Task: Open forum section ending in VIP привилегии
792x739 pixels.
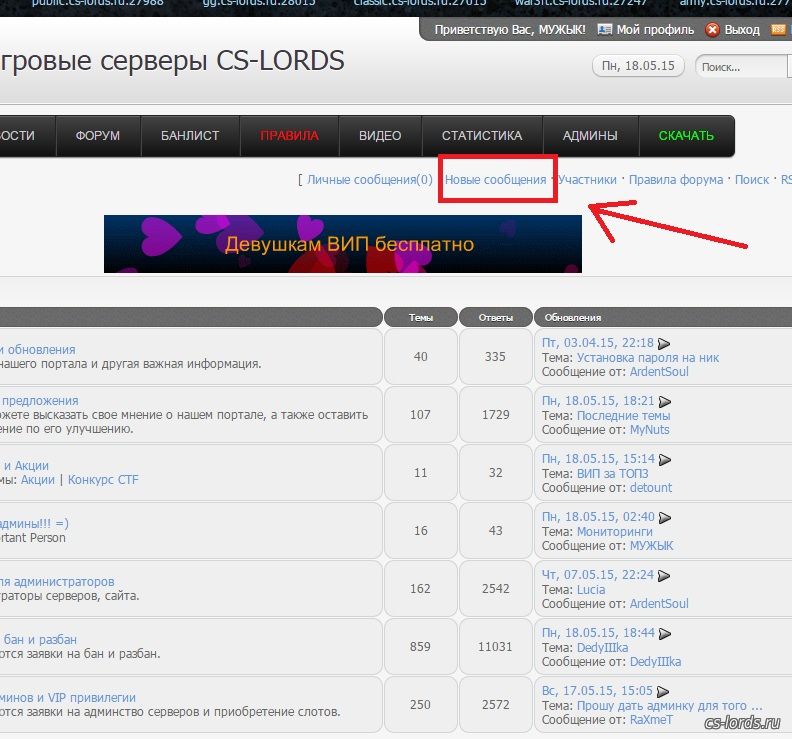Action: pos(68,698)
